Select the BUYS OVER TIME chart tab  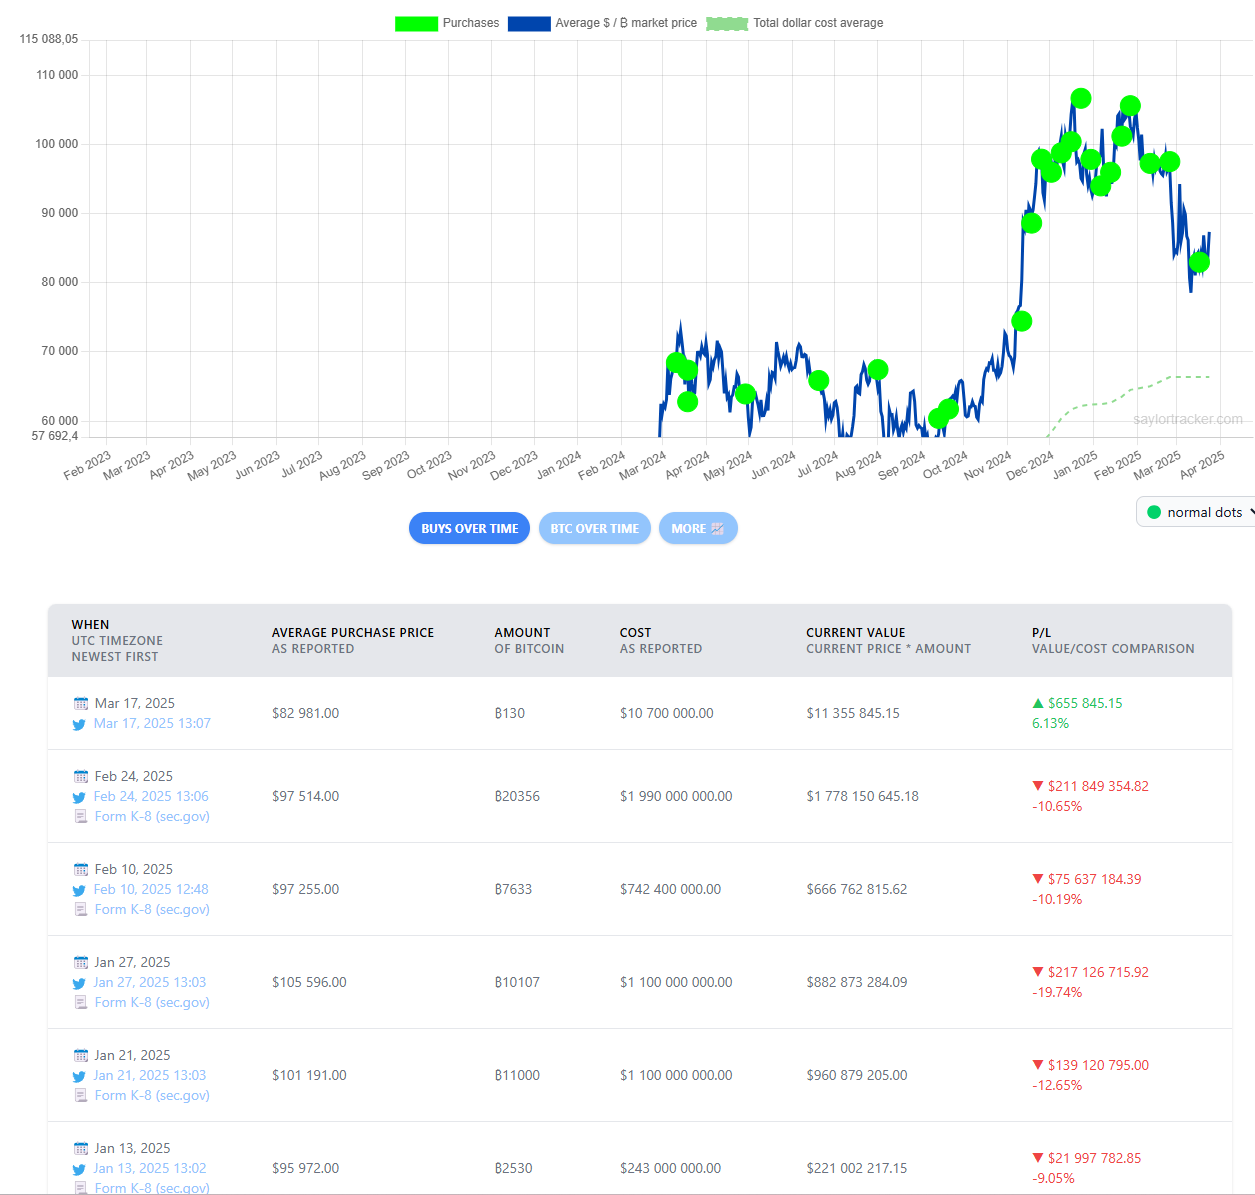point(469,529)
